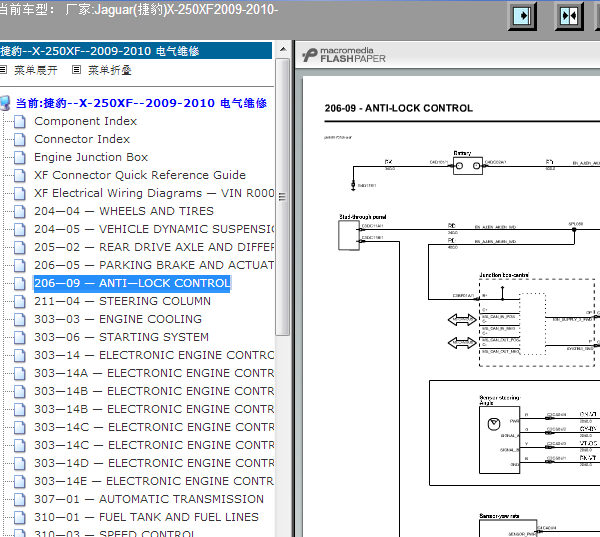Open the Connector Index document
The image size is (600, 537).
click(x=82, y=139)
